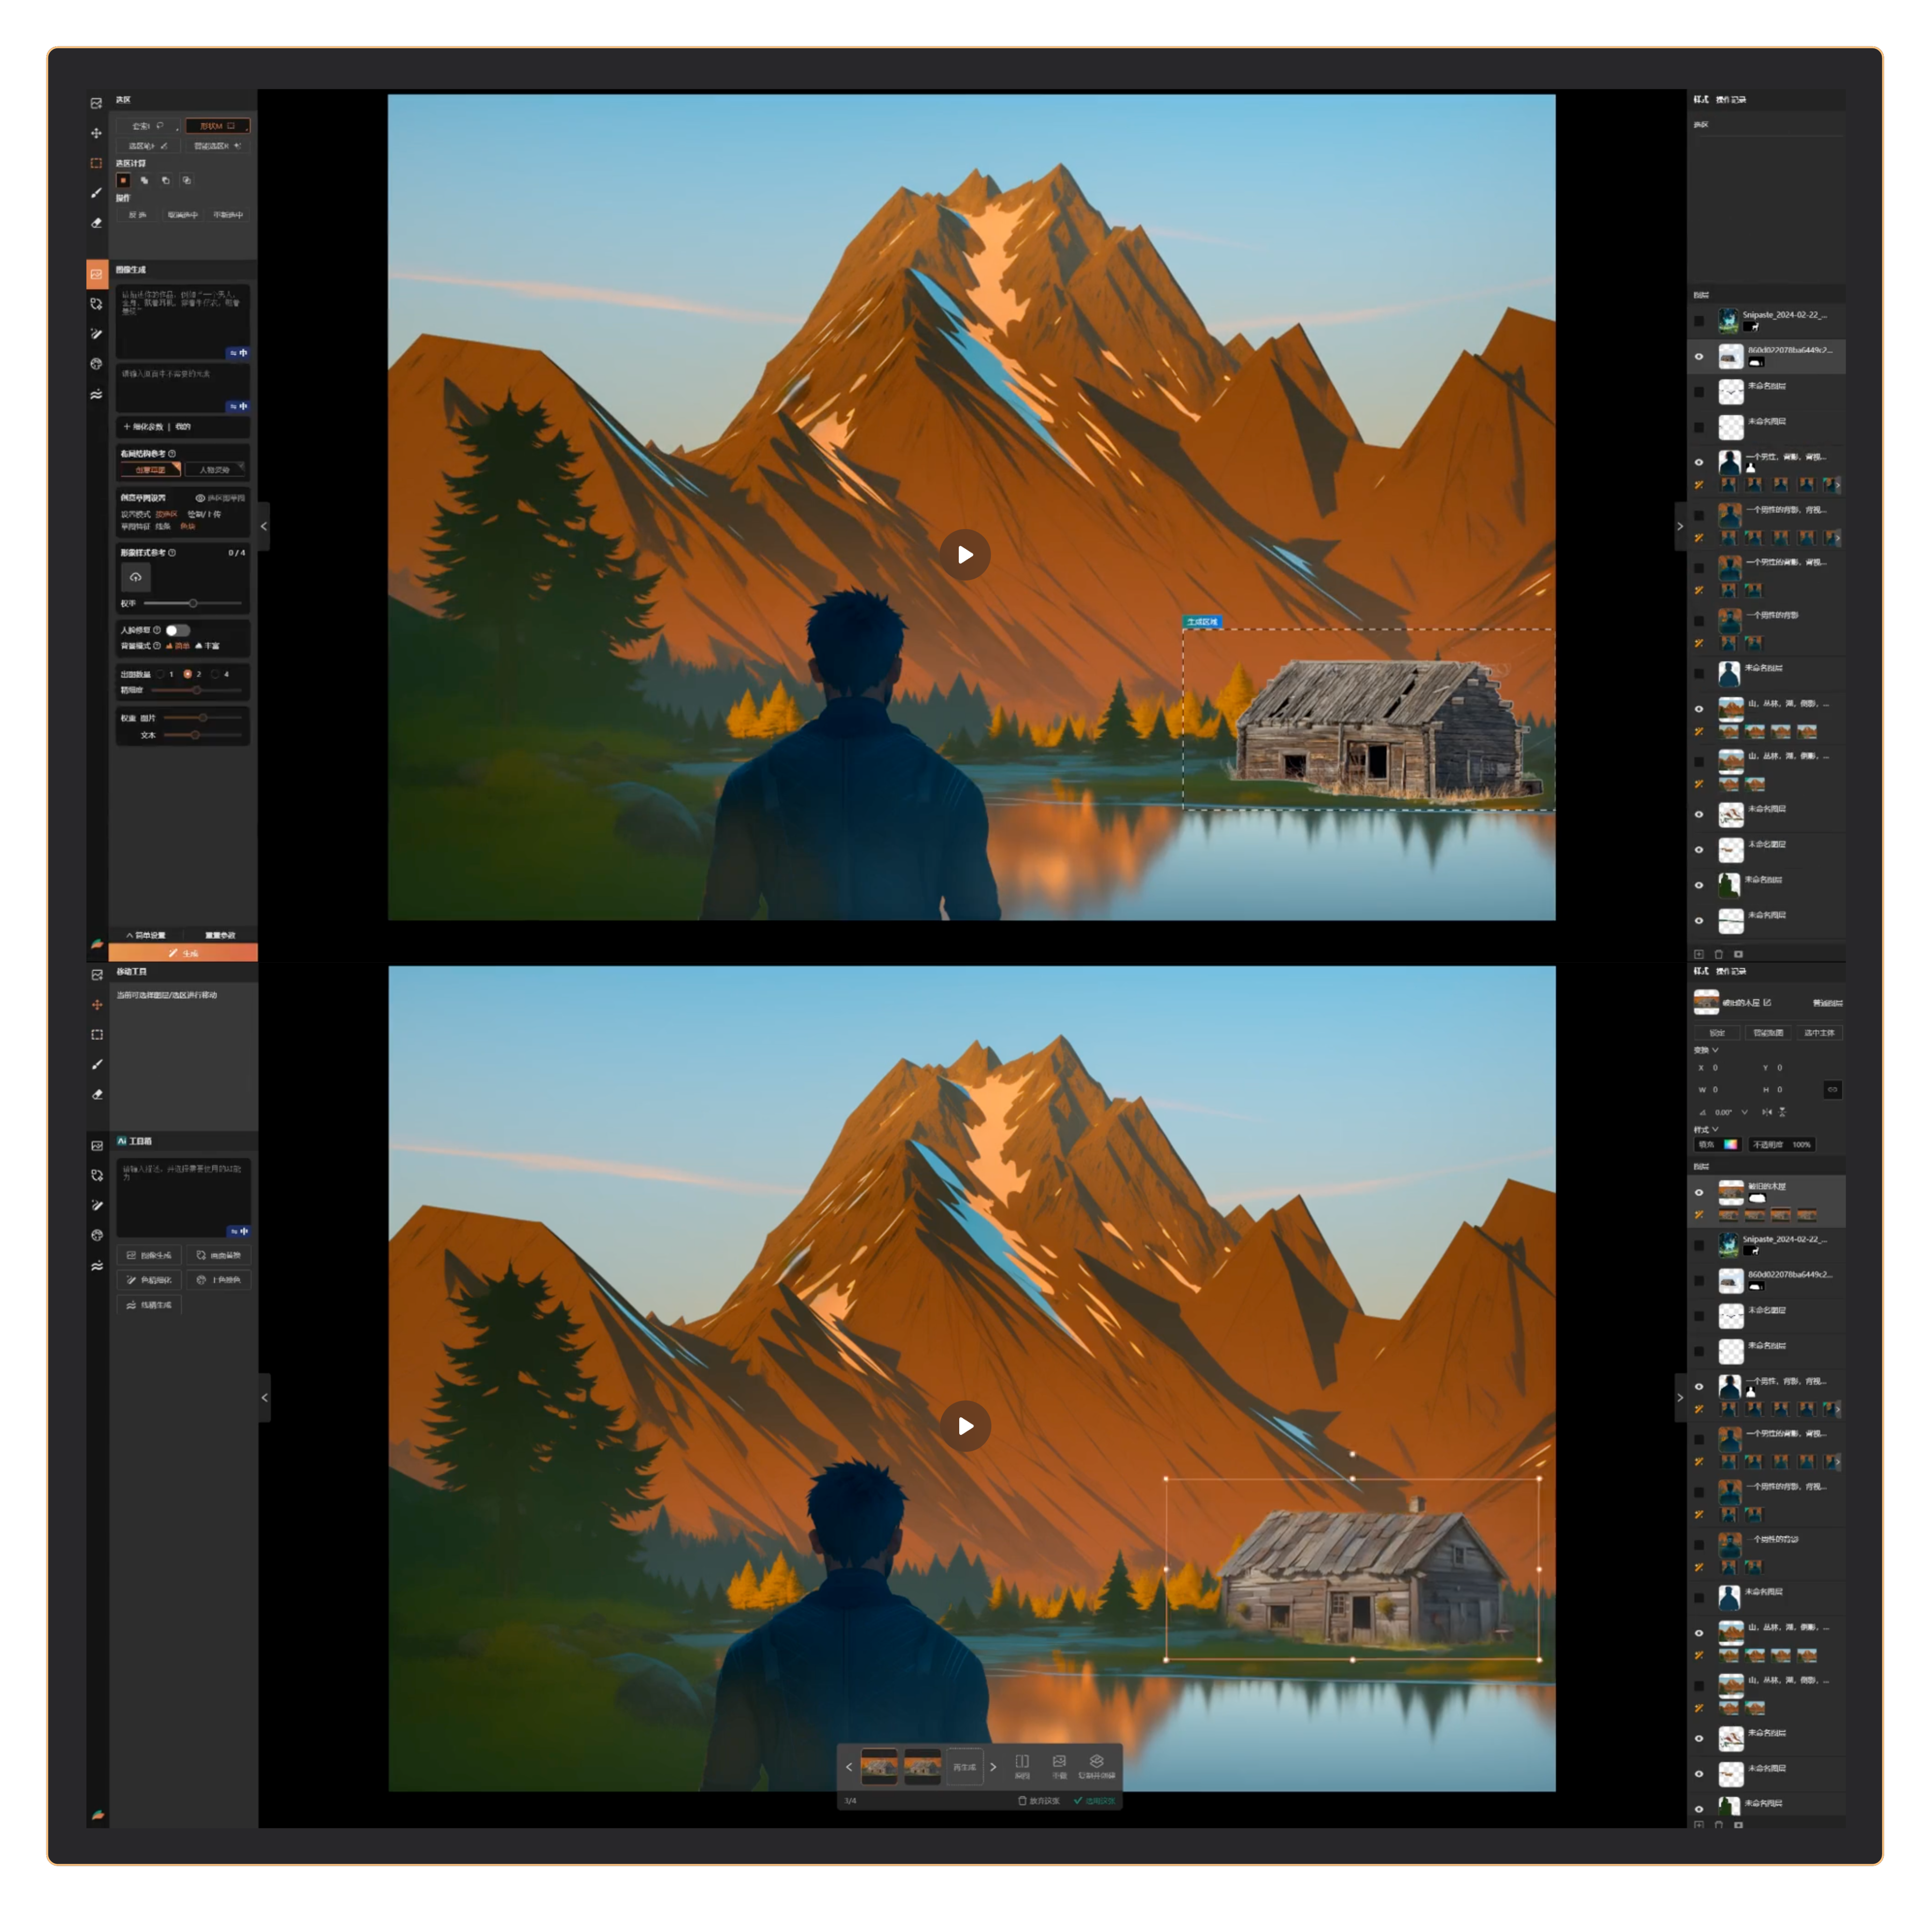Click the width-height link constraint icon

tap(1832, 1089)
